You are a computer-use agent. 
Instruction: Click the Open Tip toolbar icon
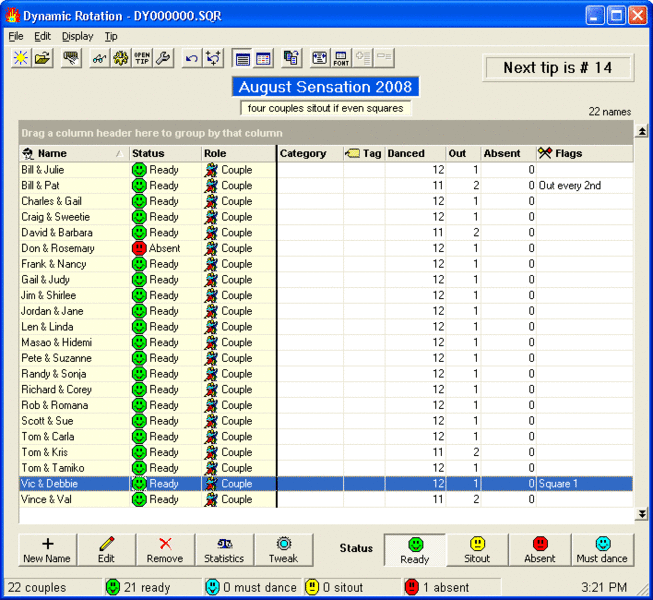[142, 59]
